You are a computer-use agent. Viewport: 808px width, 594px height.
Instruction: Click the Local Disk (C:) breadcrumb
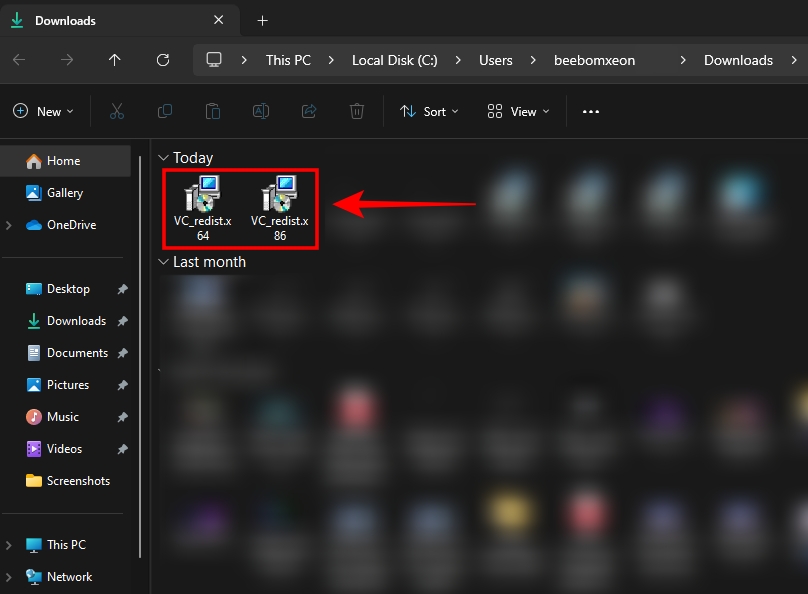click(395, 60)
